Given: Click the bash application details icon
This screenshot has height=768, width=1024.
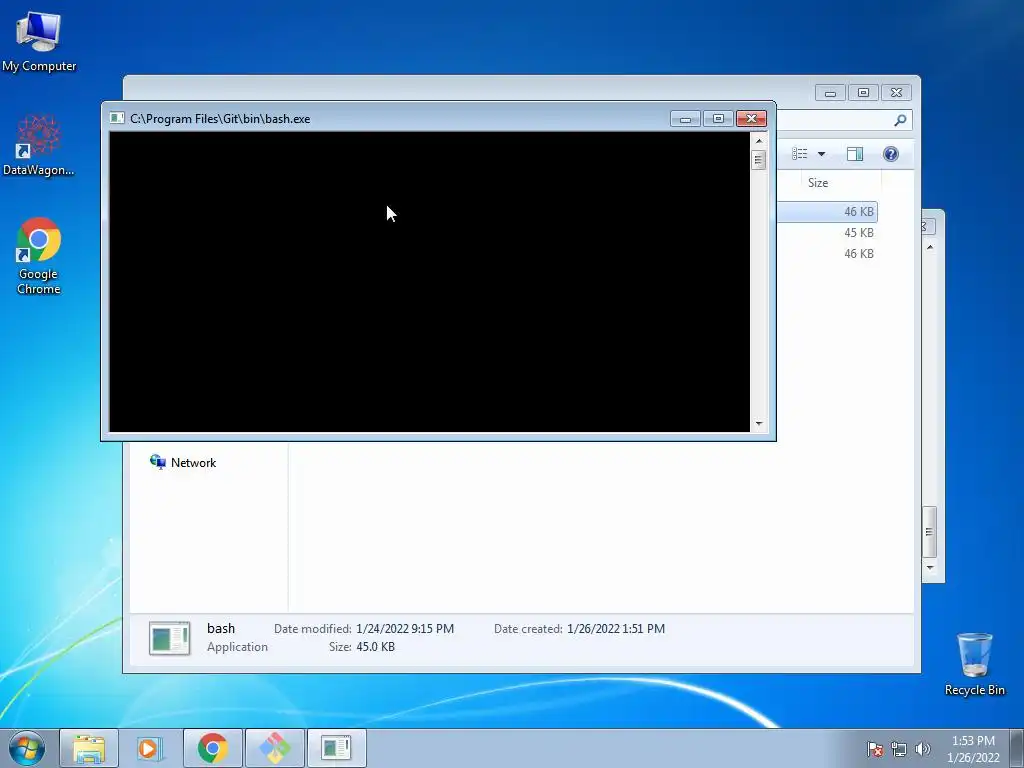Looking at the screenshot, I should (169, 638).
